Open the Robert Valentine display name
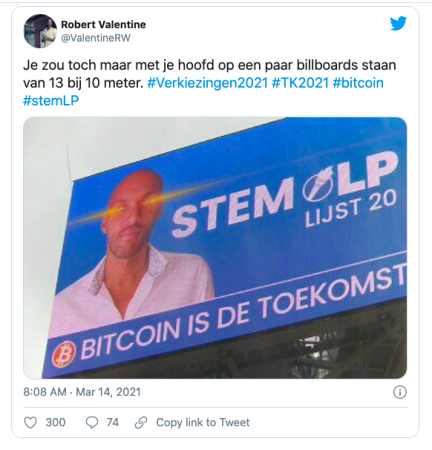Viewport: 432px width, 450px height. (103, 24)
